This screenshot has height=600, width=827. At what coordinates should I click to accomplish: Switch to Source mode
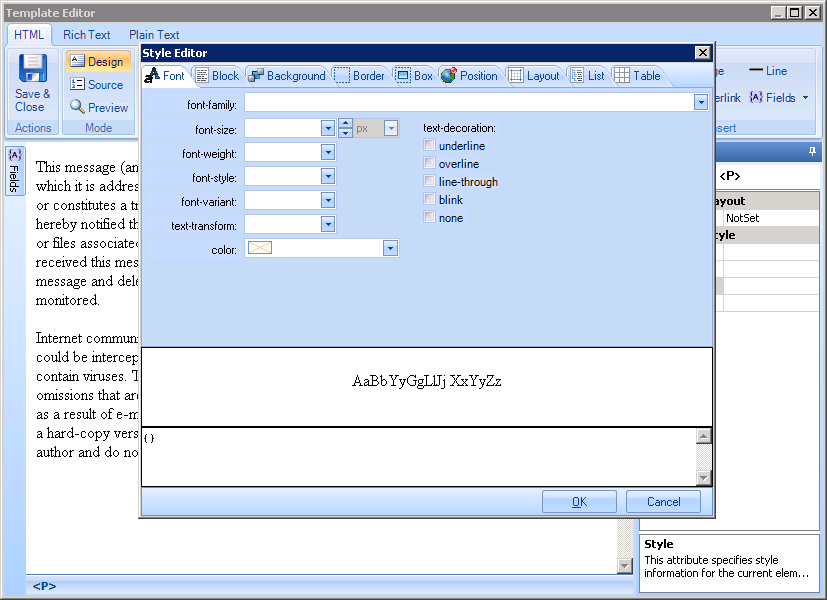coord(98,84)
